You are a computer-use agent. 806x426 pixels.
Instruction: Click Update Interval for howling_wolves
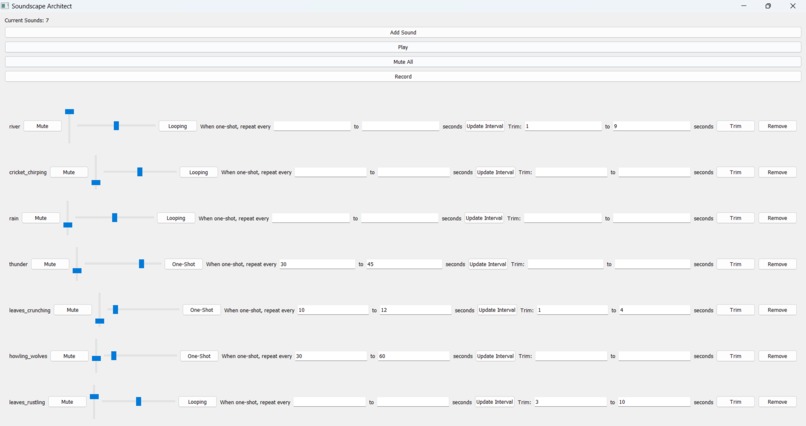coord(495,356)
